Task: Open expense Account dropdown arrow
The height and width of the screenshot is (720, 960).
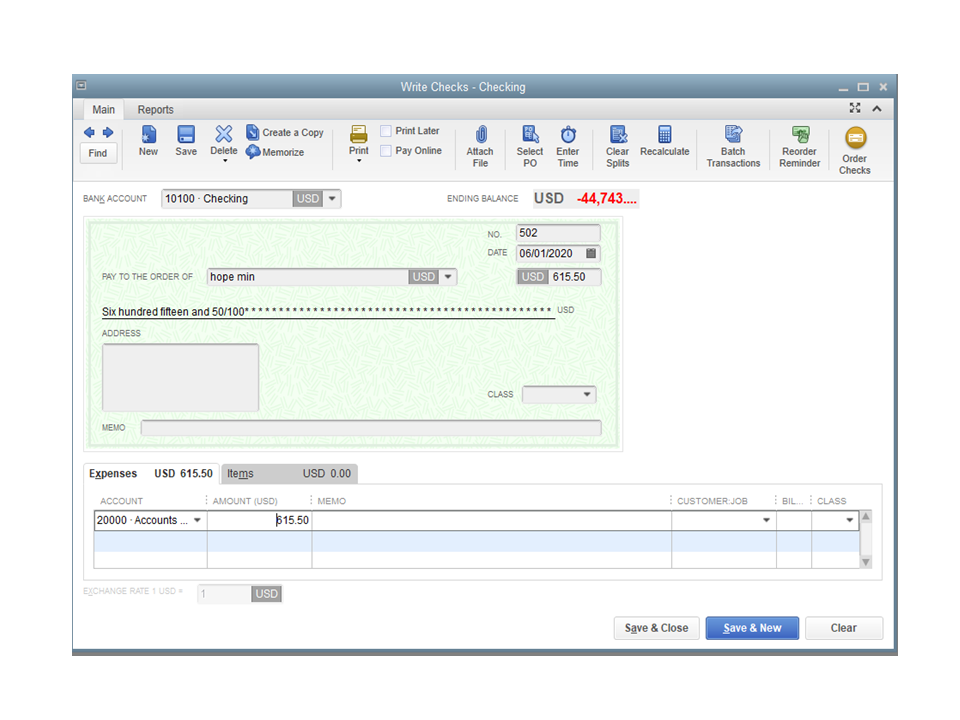Action: [197, 520]
